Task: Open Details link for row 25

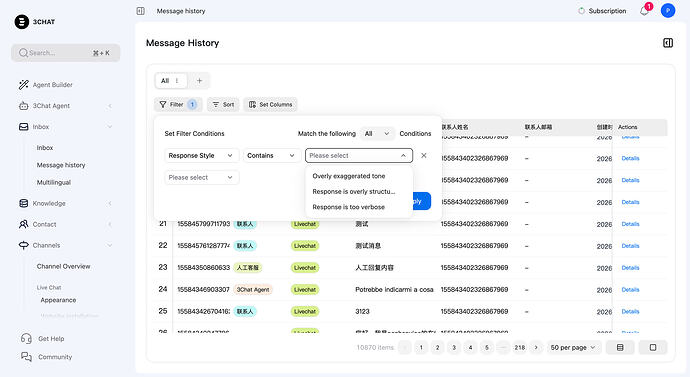Action: 630,311
